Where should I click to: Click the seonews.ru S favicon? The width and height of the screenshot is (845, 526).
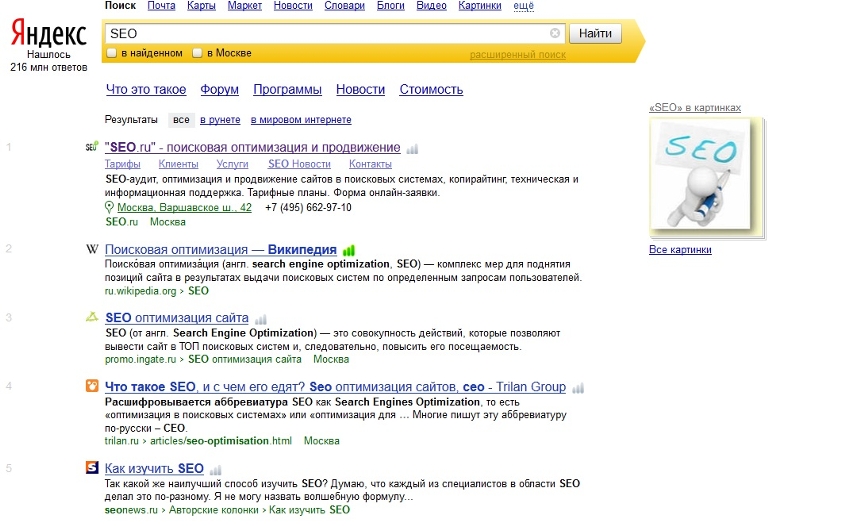click(92, 467)
